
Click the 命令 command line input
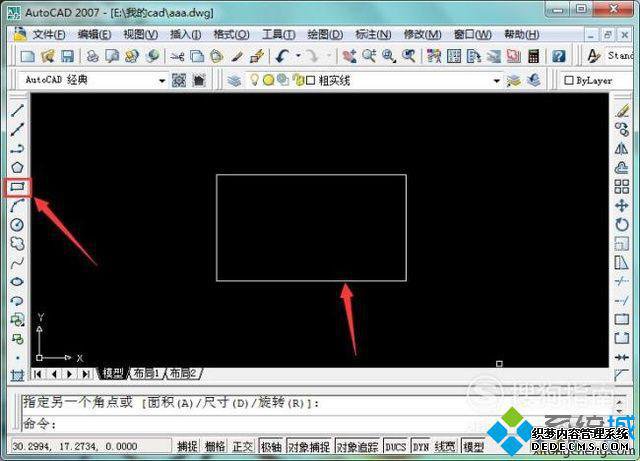(x=318, y=424)
